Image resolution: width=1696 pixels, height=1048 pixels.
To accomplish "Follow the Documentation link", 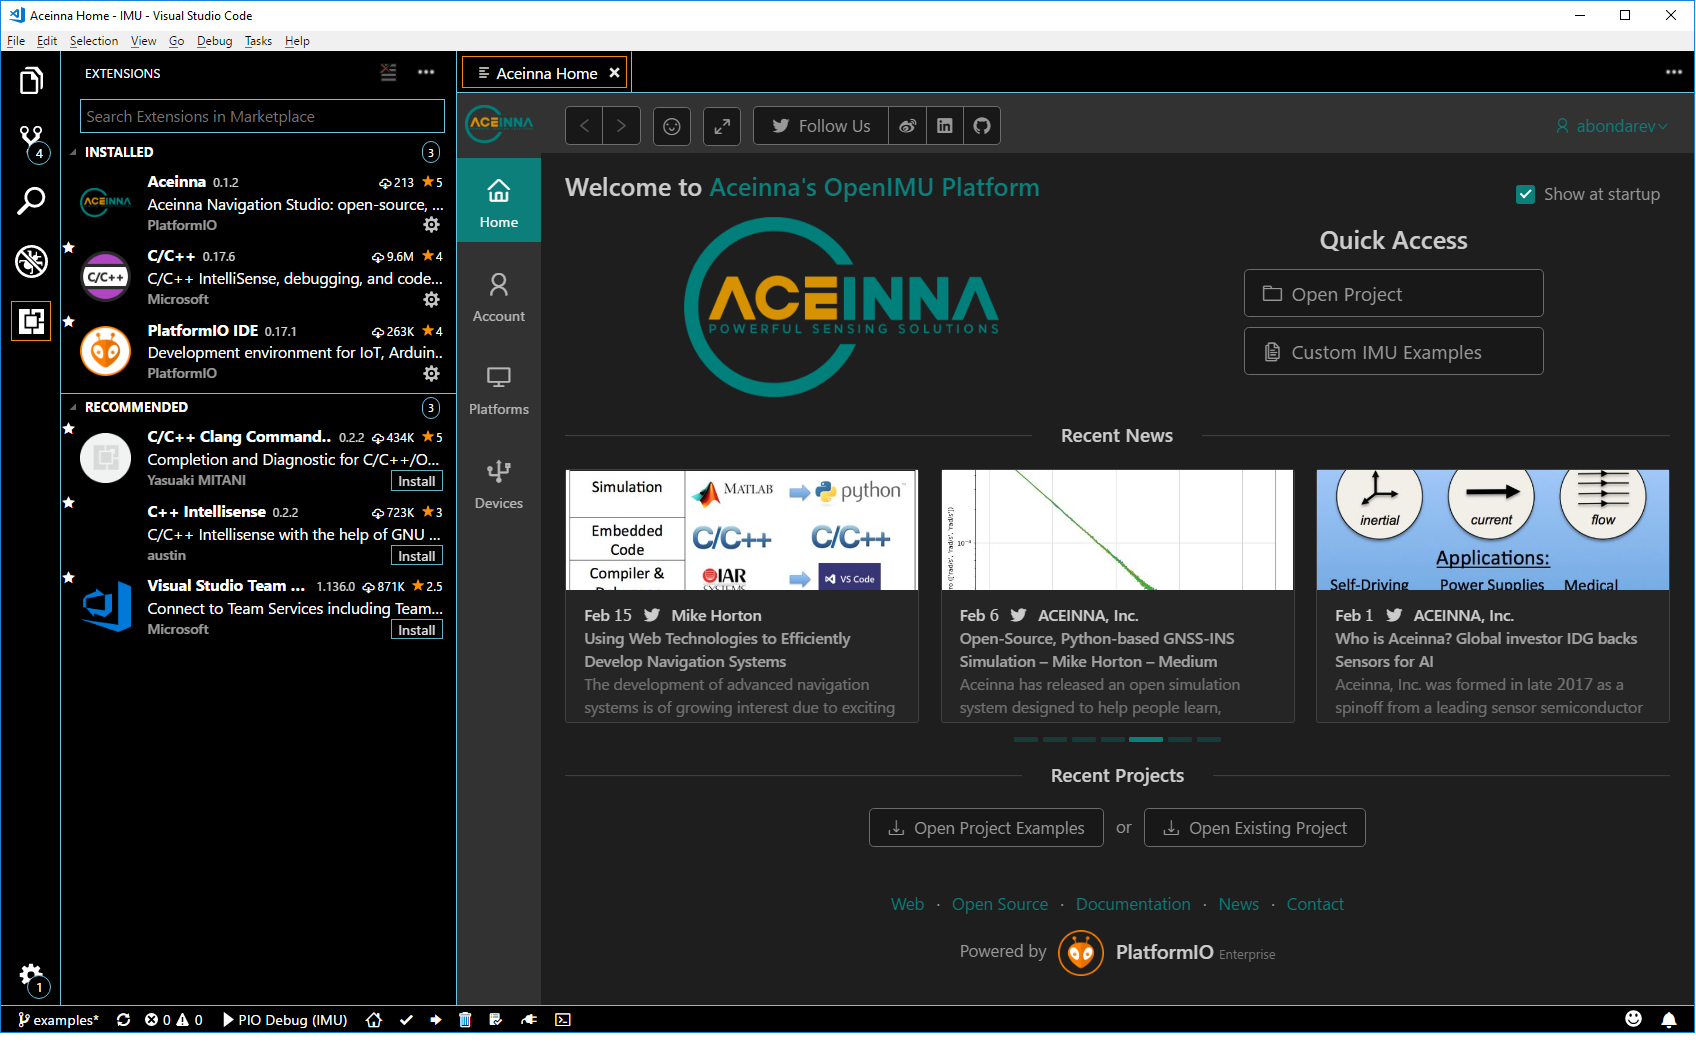I will (x=1133, y=904).
